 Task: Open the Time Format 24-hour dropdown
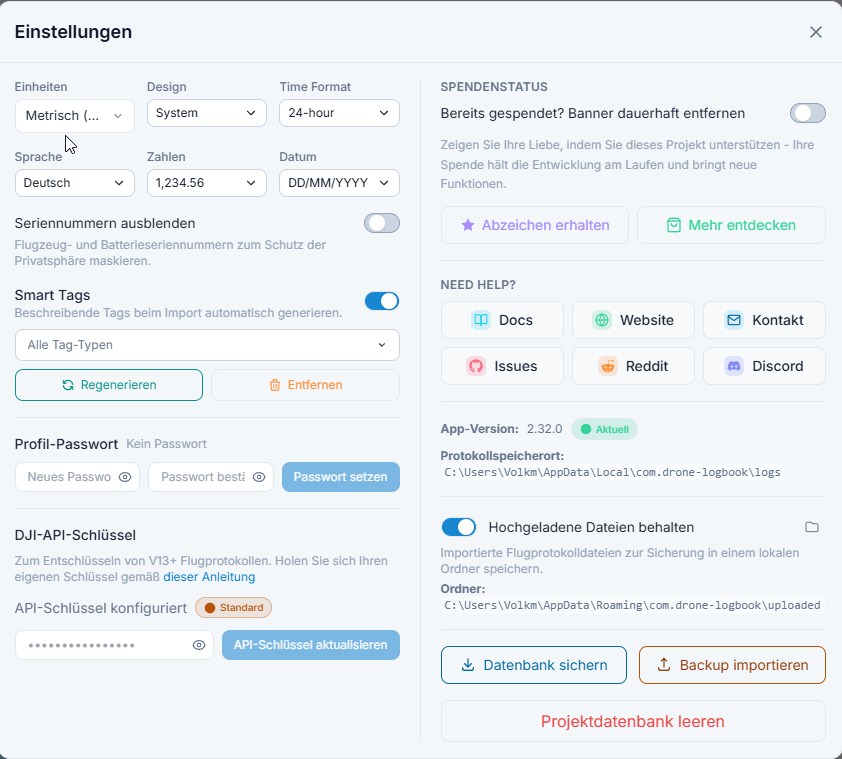[x=339, y=113]
